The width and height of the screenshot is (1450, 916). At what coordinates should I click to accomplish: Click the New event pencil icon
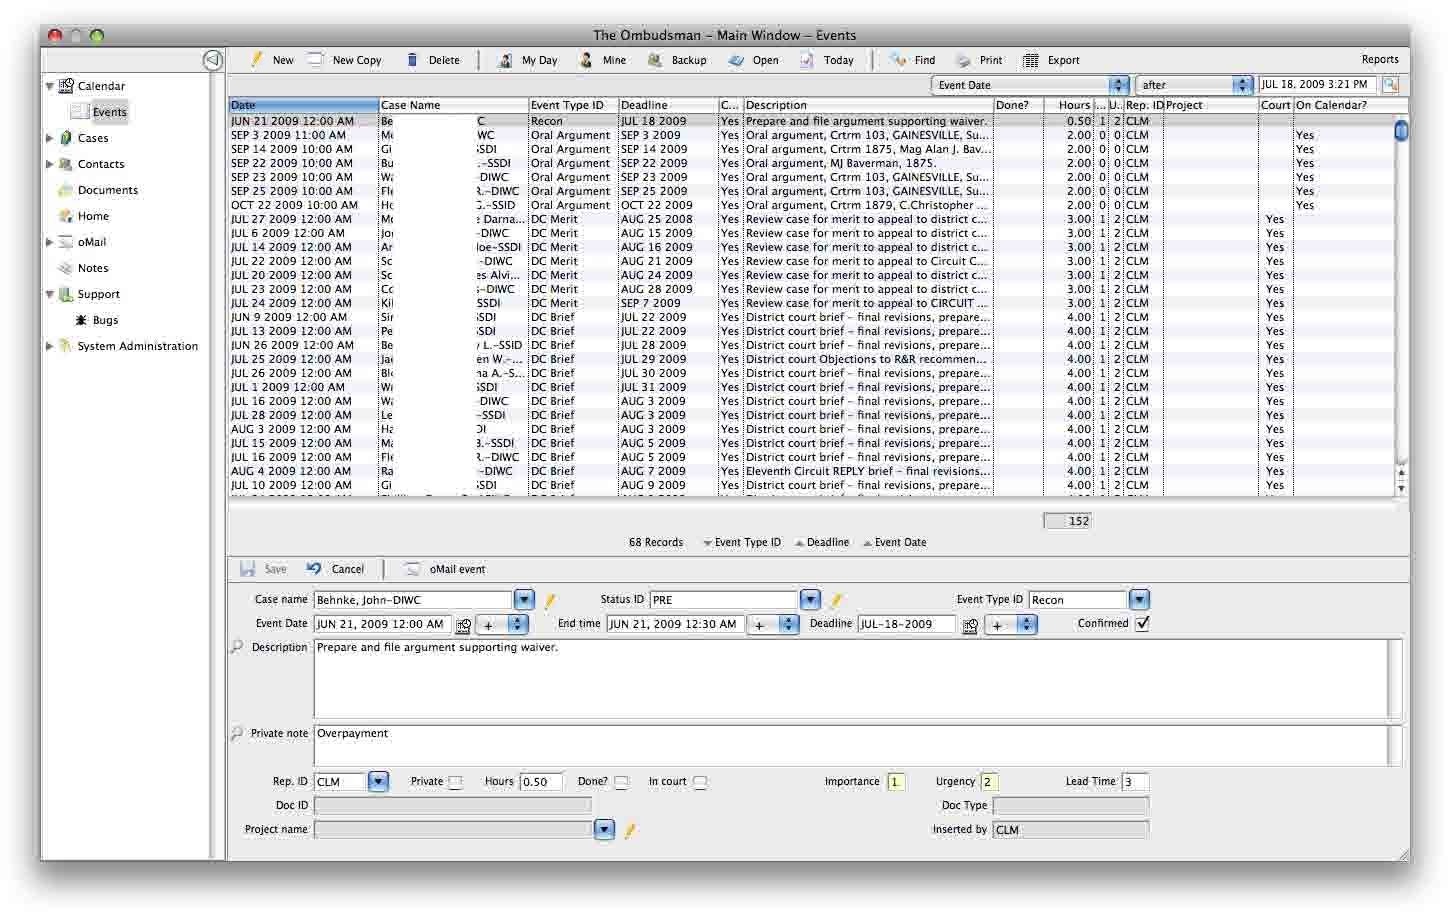coord(257,60)
